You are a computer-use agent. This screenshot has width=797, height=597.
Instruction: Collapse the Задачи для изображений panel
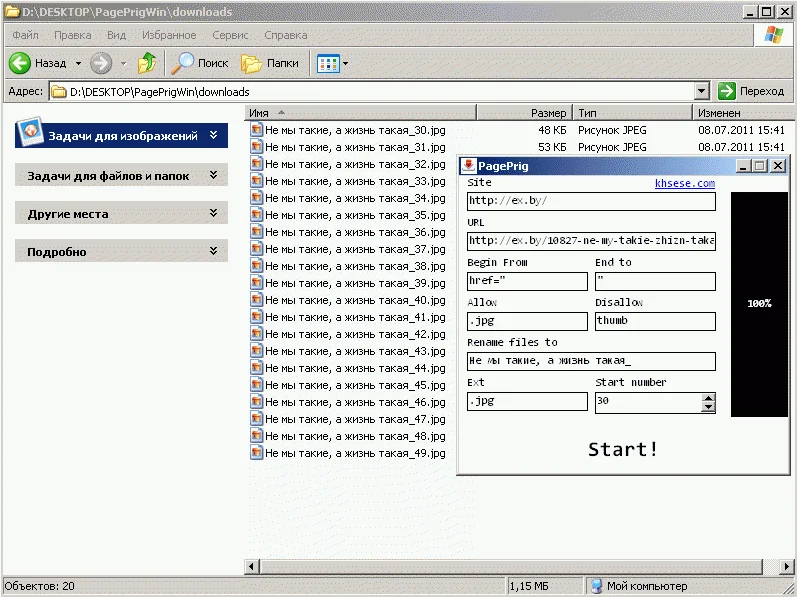pyautogui.click(x=213, y=135)
